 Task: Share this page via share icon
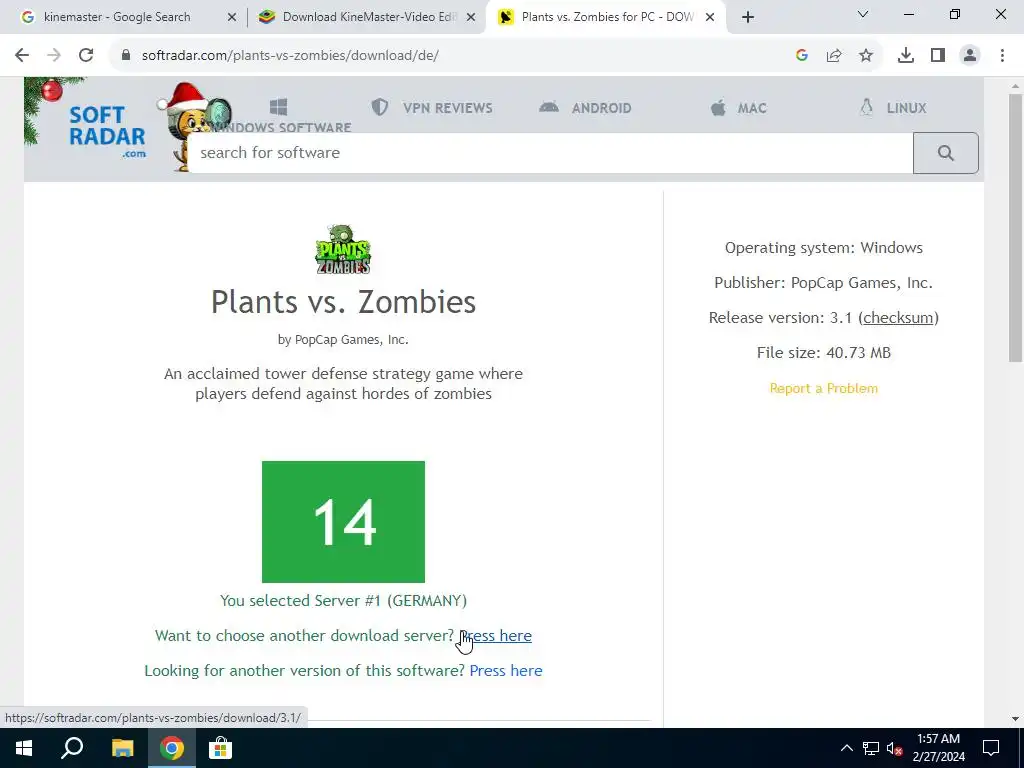(834, 56)
